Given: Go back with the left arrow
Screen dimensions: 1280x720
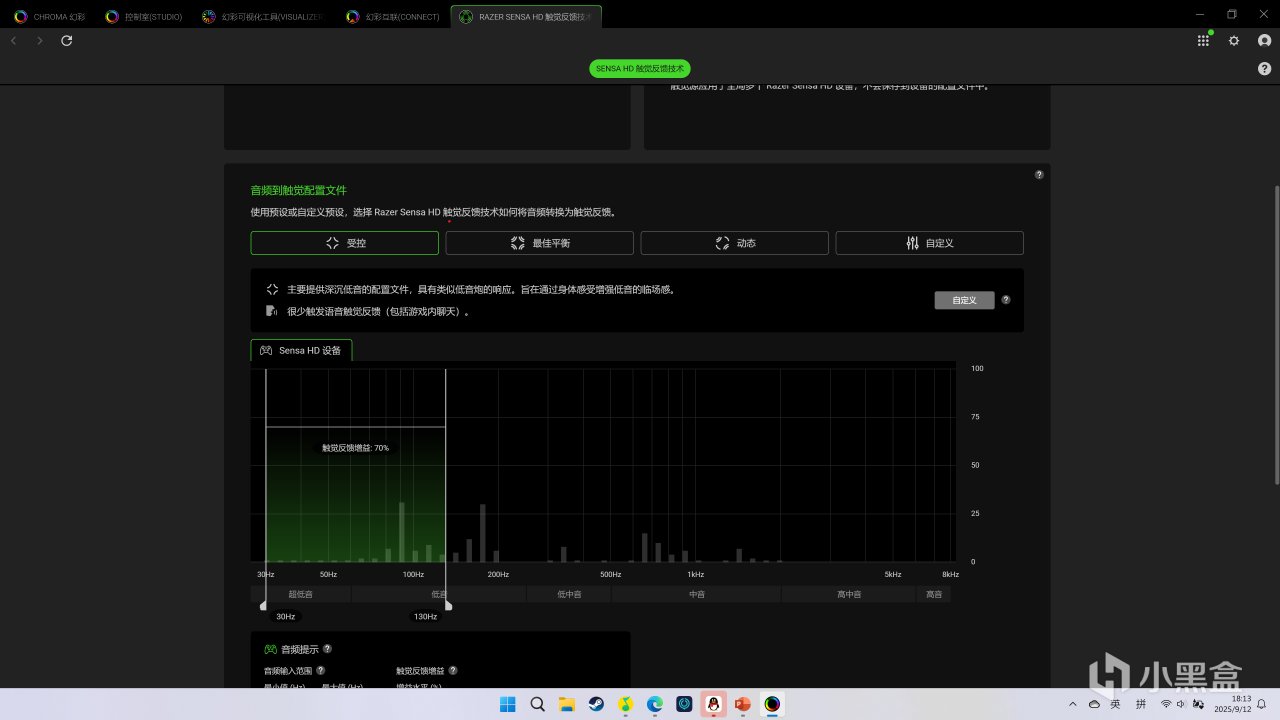Looking at the screenshot, I should (x=14, y=41).
